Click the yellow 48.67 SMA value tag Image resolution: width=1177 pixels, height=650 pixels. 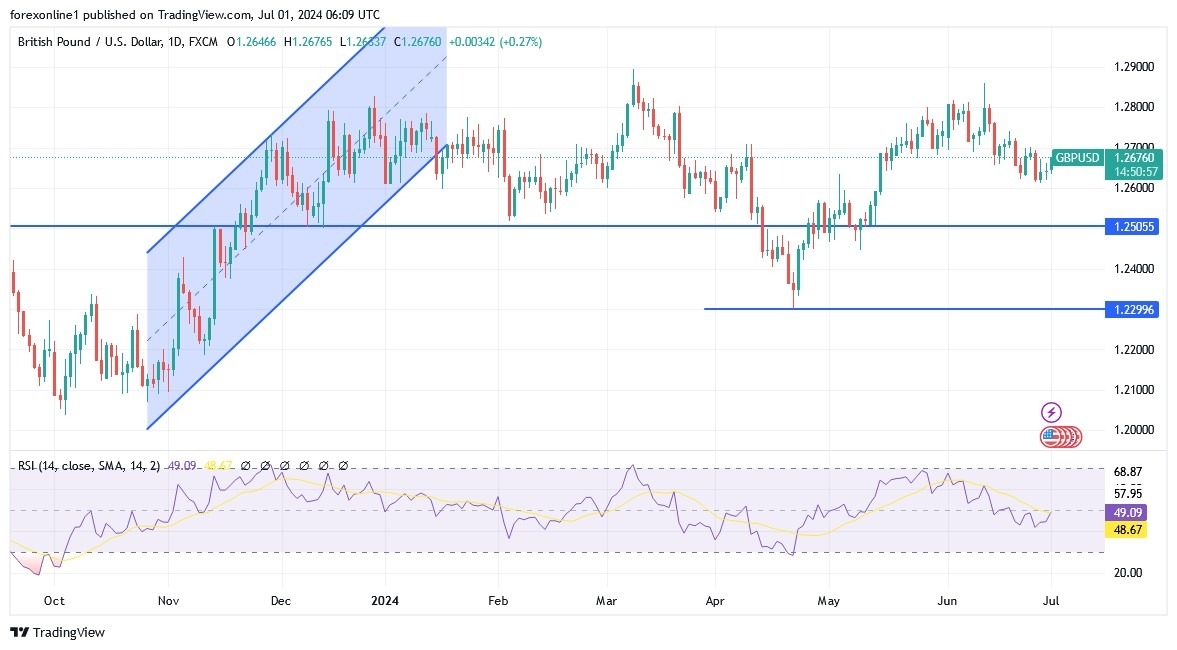[1129, 529]
